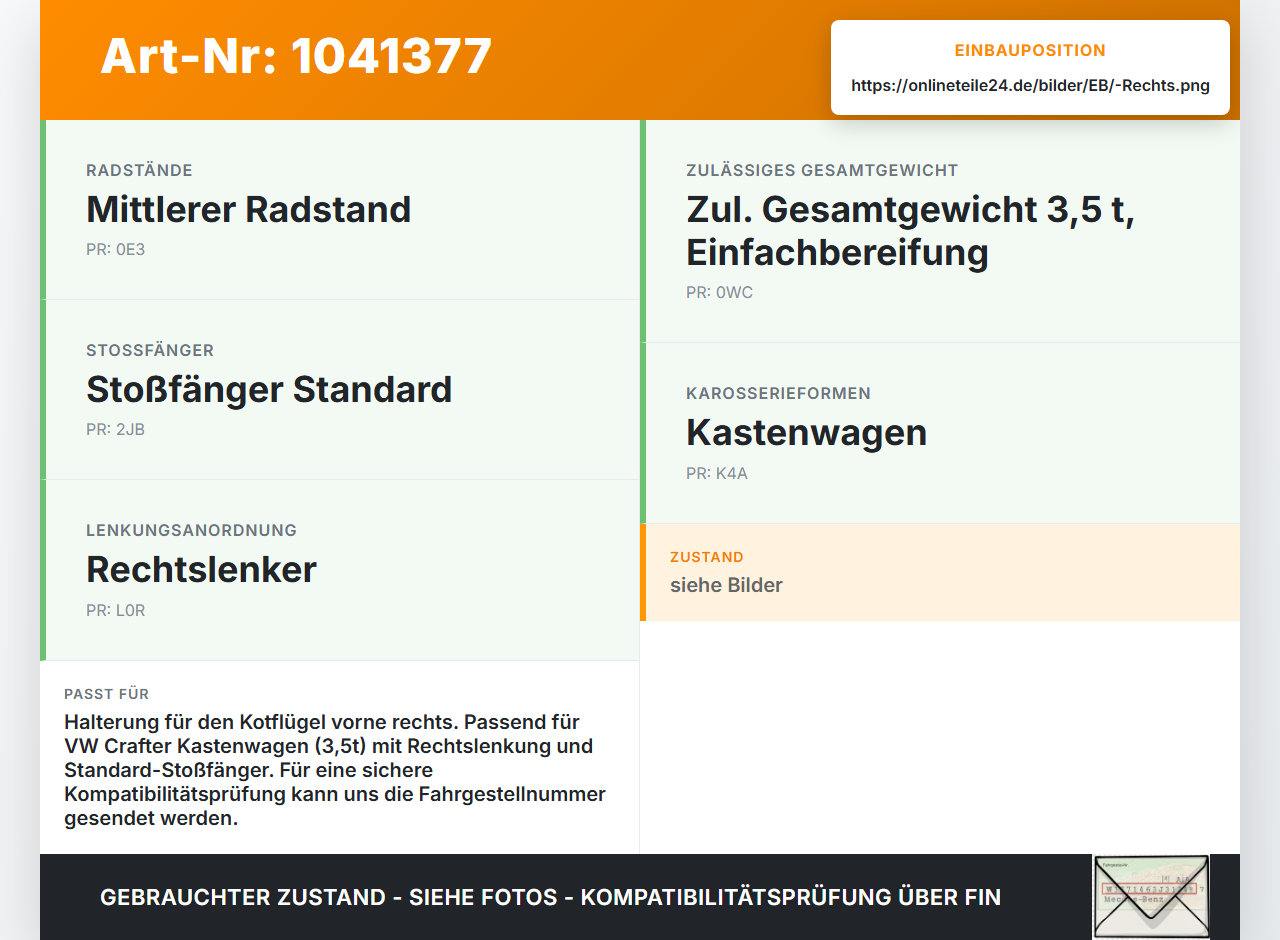Viewport: 1280px width, 940px height.
Task: Click the STOSSFÄNGER label
Action: [x=150, y=350]
